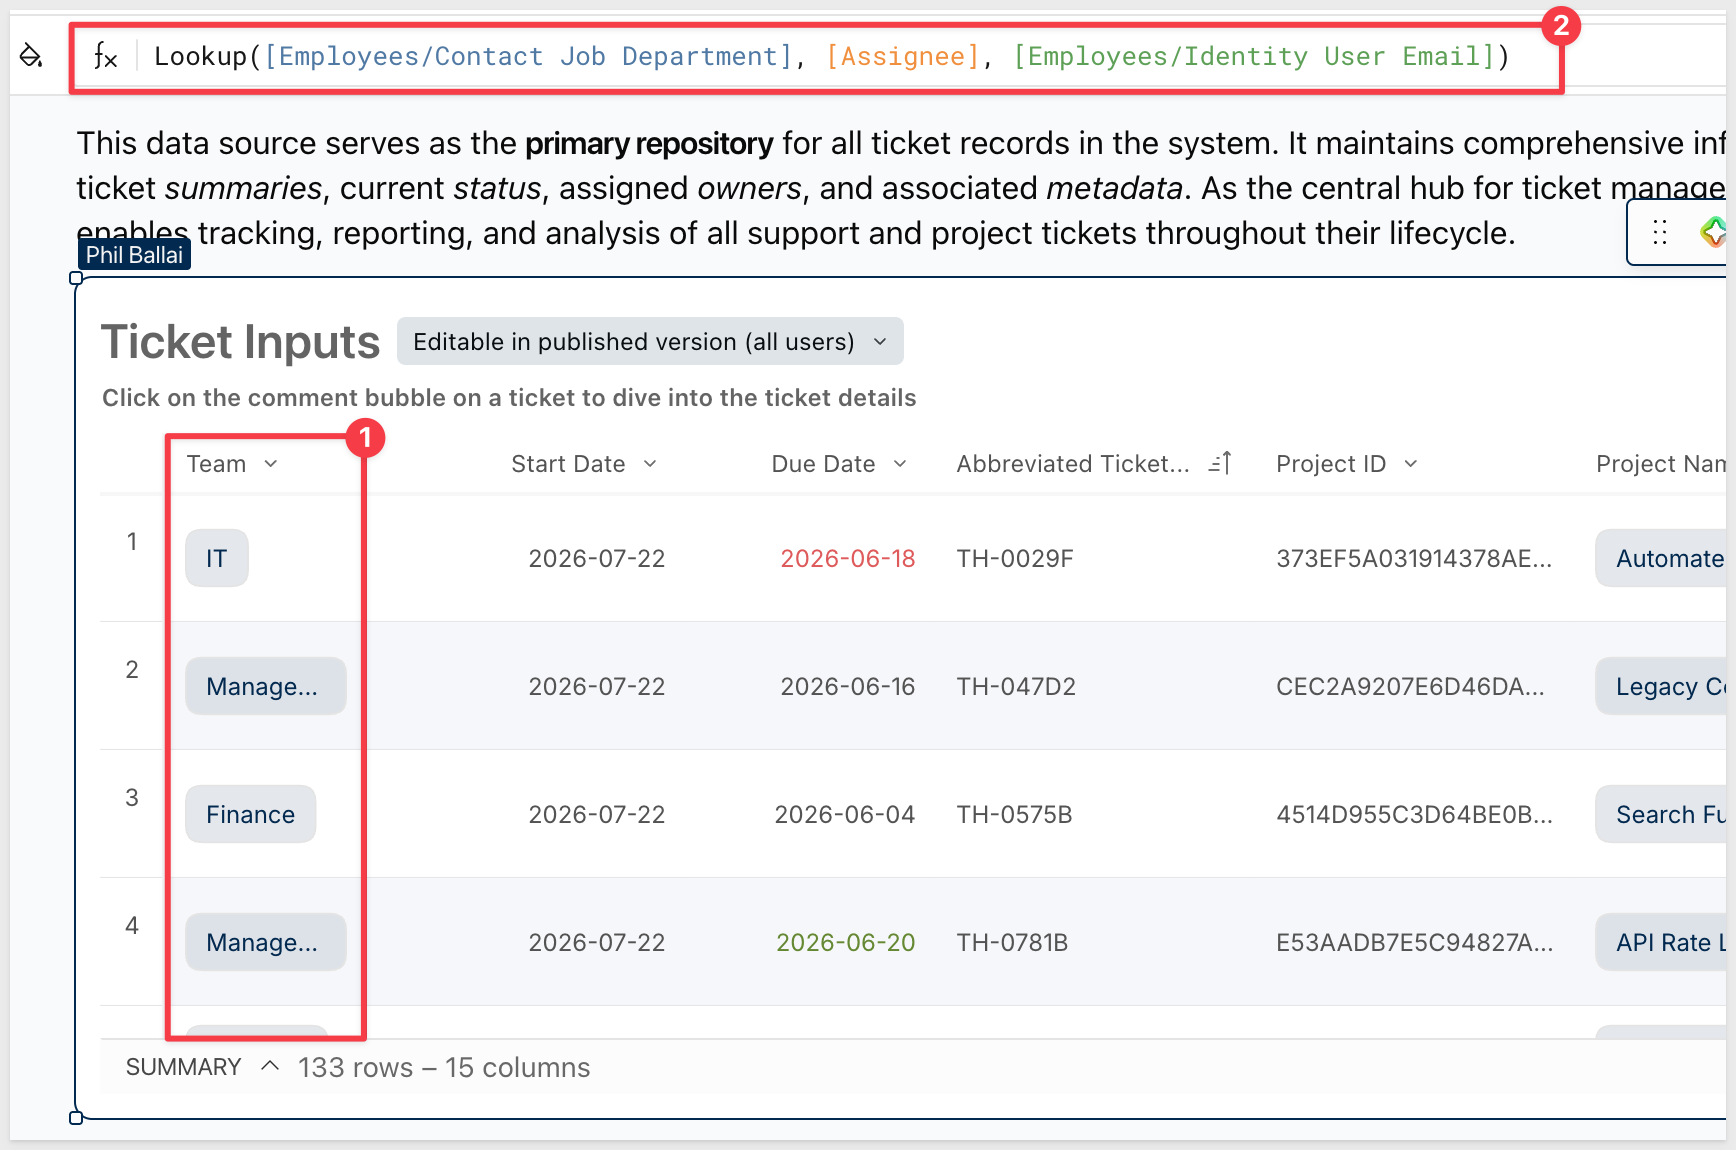Screen dimensions: 1736x1150
Task: Click the primary repository description paragraph
Action: point(900,188)
